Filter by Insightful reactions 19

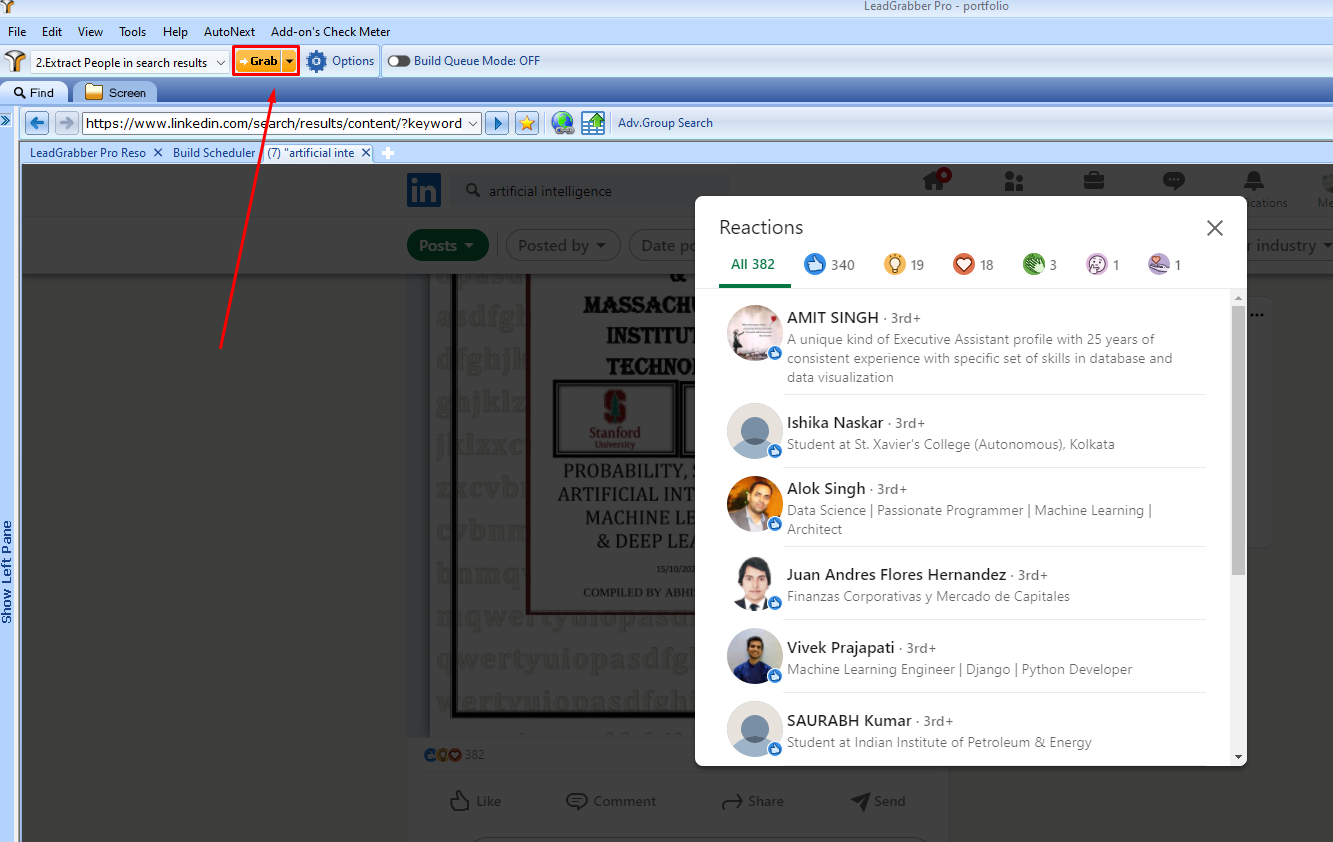[x=904, y=265]
